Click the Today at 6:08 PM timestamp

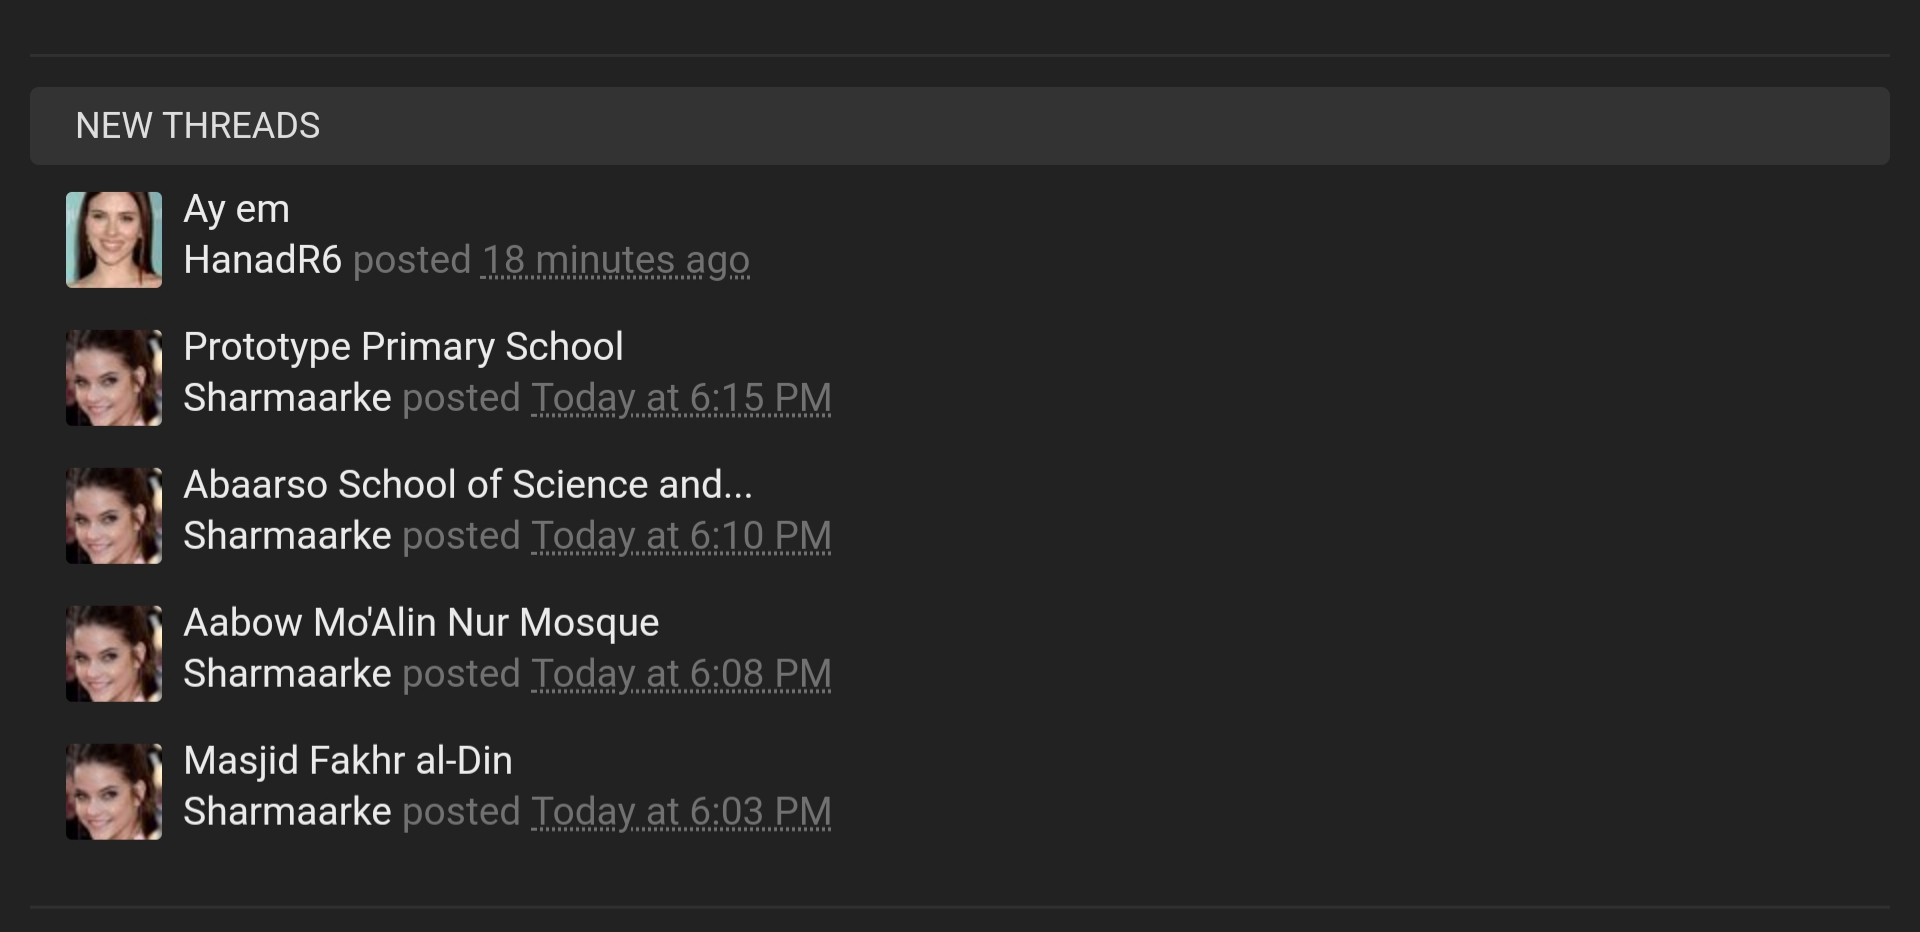point(681,674)
